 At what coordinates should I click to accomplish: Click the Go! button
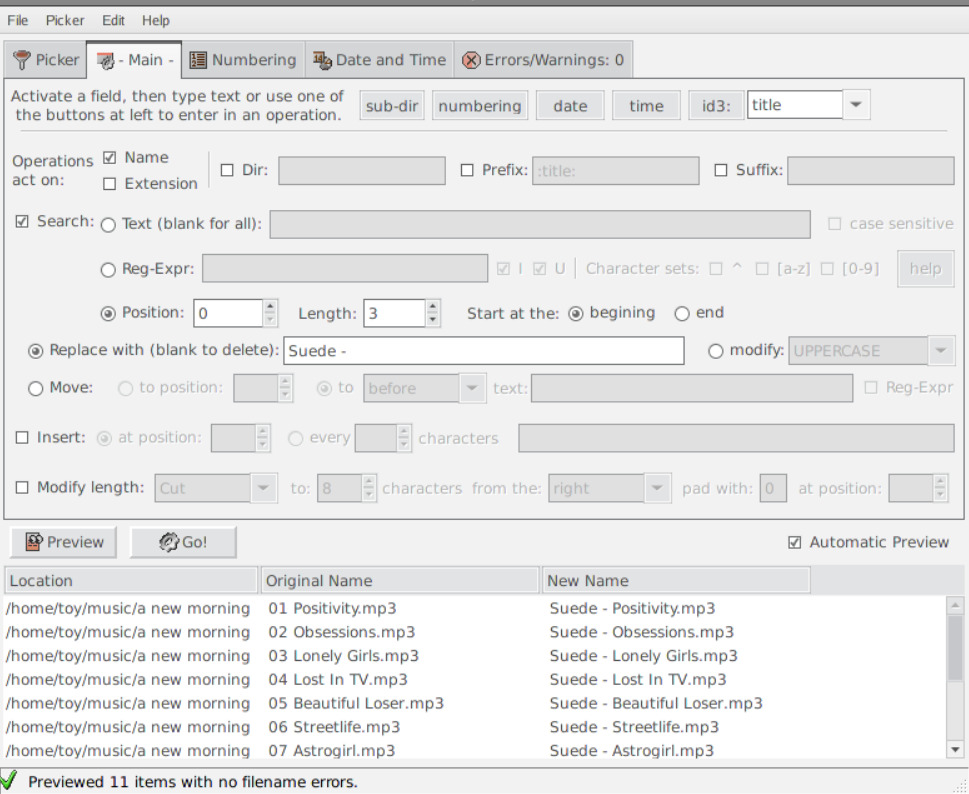pyautogui.click(x=183, y=542)
